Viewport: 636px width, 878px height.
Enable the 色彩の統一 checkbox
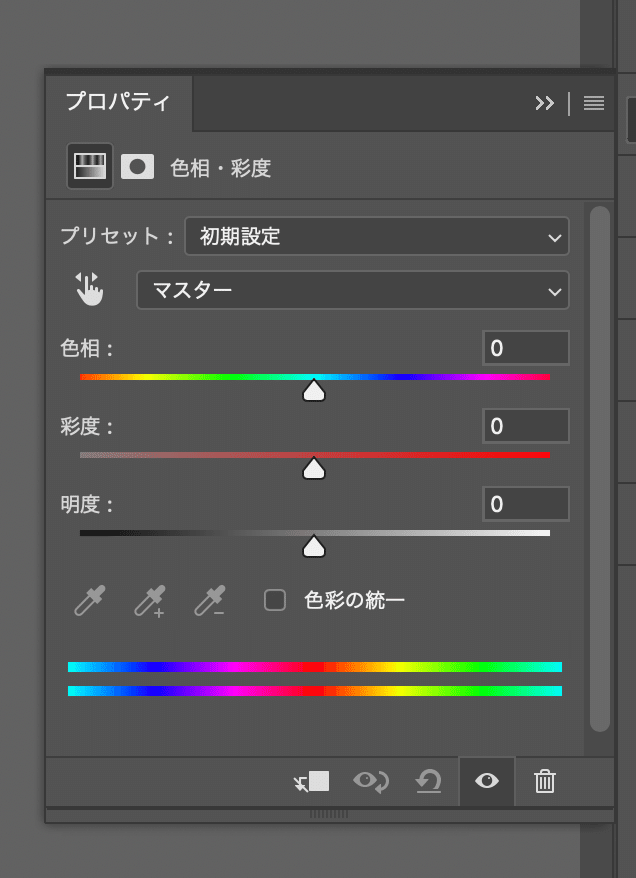pos(275,600)
